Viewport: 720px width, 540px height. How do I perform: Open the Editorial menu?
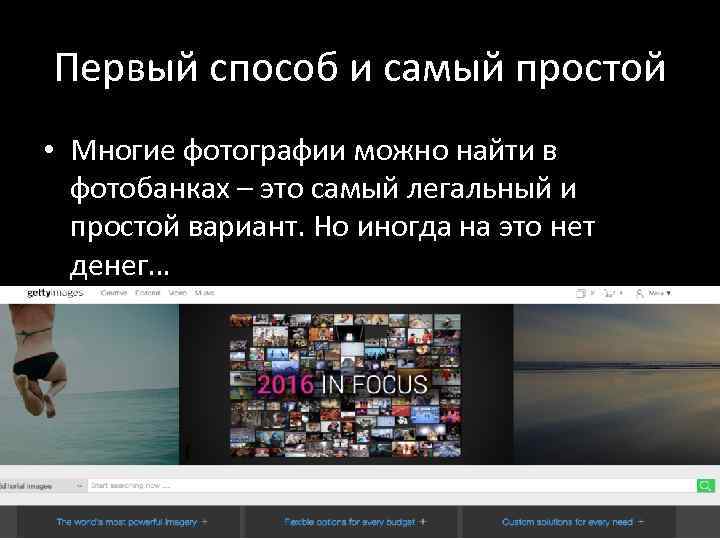pyautogui.click(x=147, y=292)
